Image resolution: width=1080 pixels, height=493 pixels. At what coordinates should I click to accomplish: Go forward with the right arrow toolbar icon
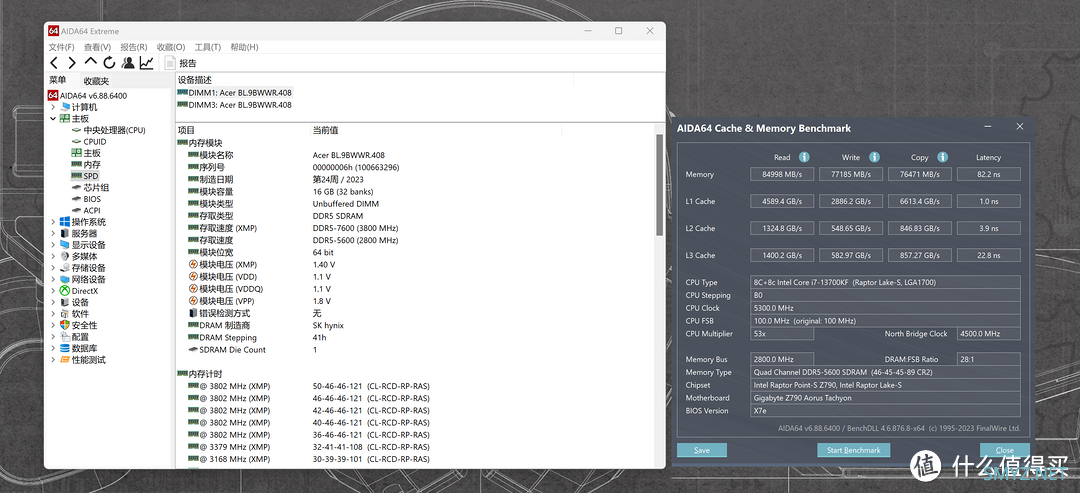[72, 63]
